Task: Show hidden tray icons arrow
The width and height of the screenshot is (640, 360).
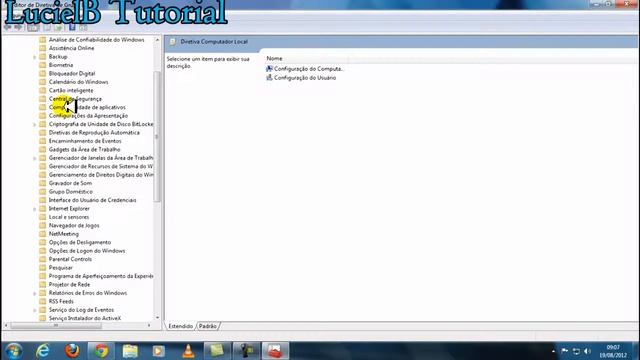Action: click(x=553, y=351)
